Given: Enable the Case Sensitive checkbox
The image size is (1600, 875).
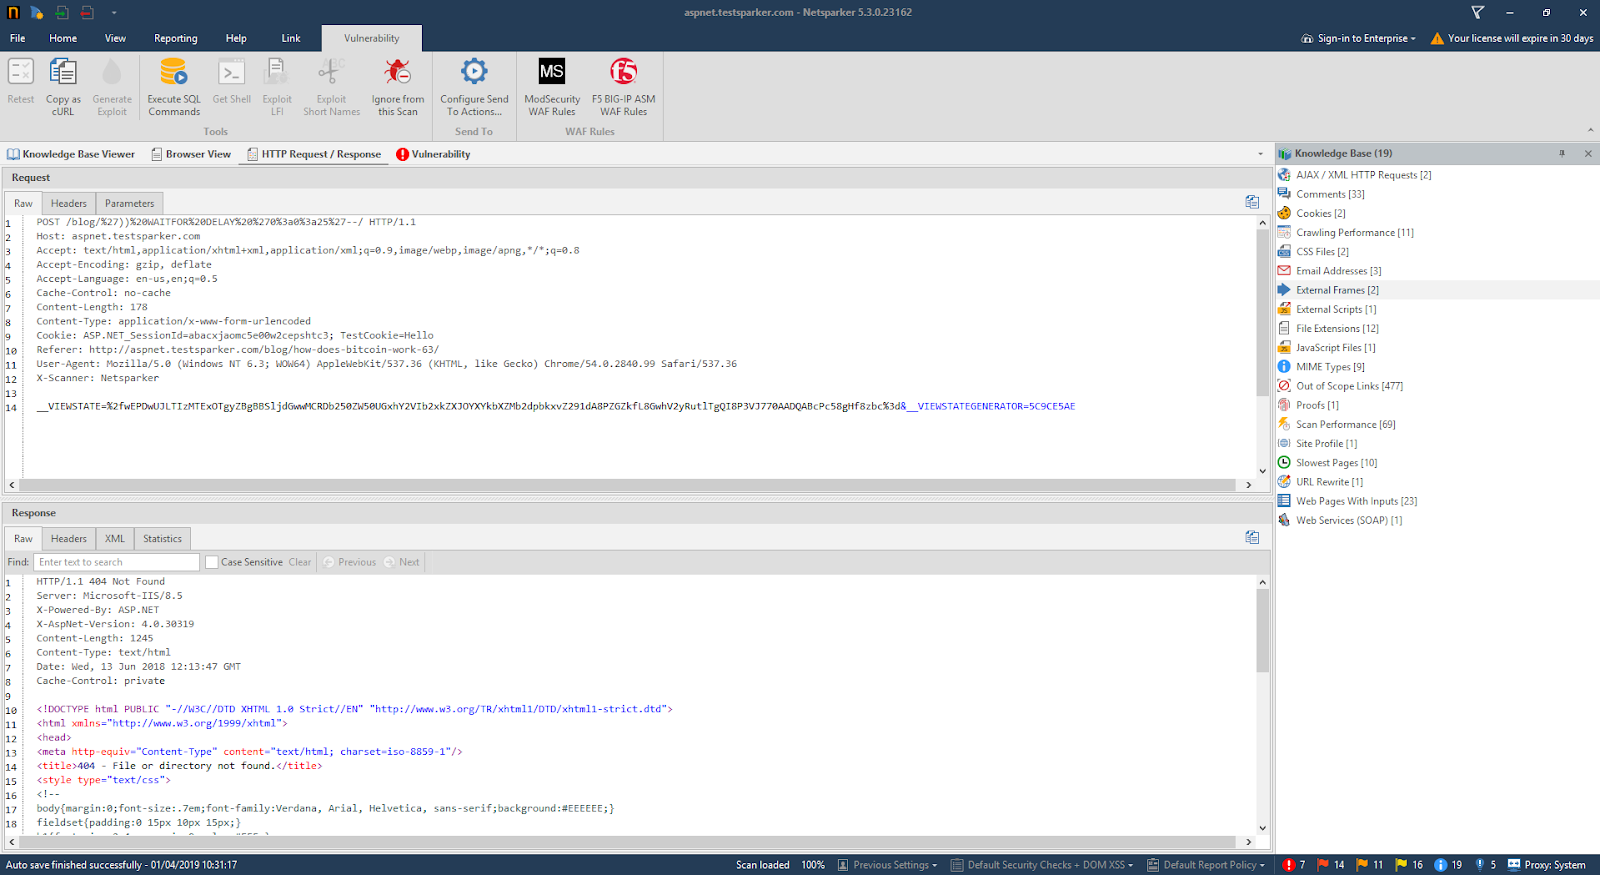Looking at the screenshot, I should (212, 562).
